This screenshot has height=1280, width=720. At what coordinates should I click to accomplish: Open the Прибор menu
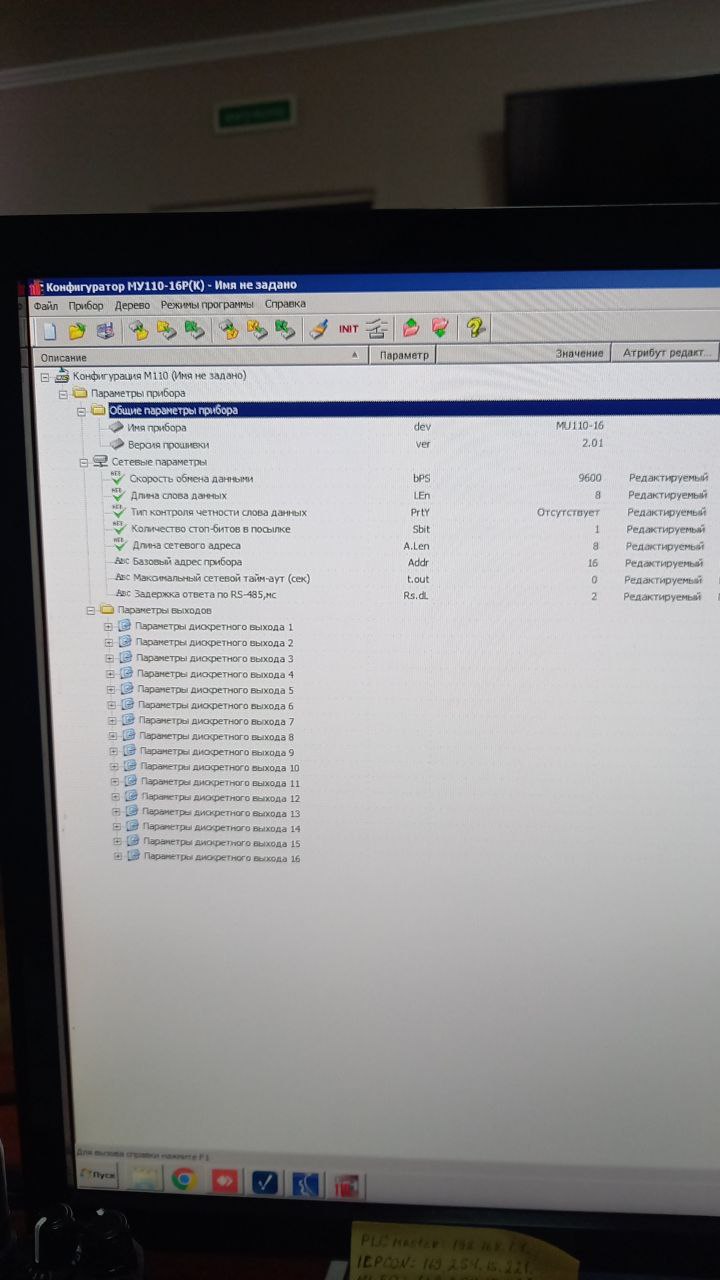[86, 305]
